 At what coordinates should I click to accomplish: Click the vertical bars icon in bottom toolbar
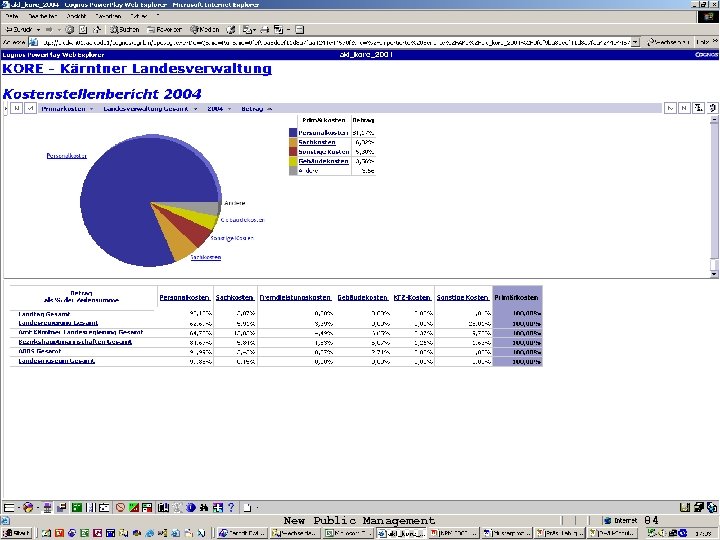click(x=90, y=507)
